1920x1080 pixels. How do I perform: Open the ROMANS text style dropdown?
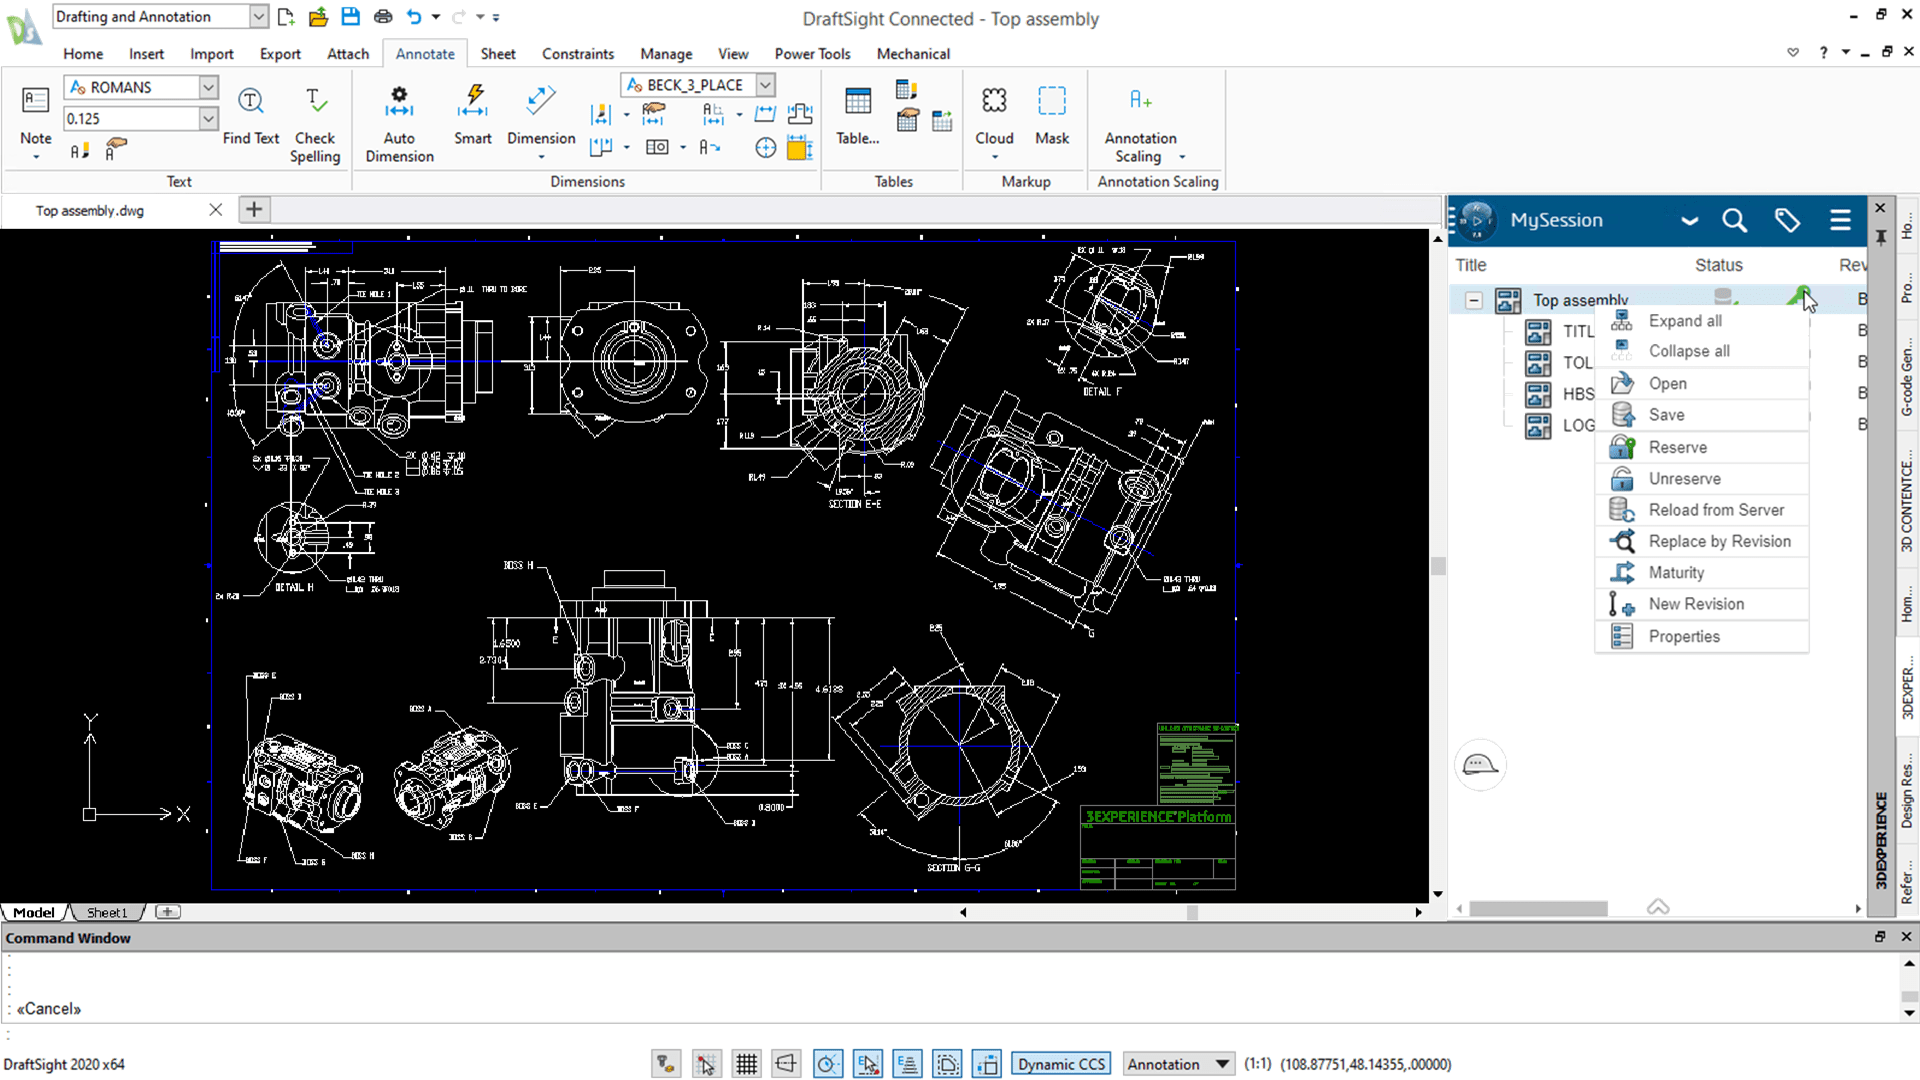(208, 88)
